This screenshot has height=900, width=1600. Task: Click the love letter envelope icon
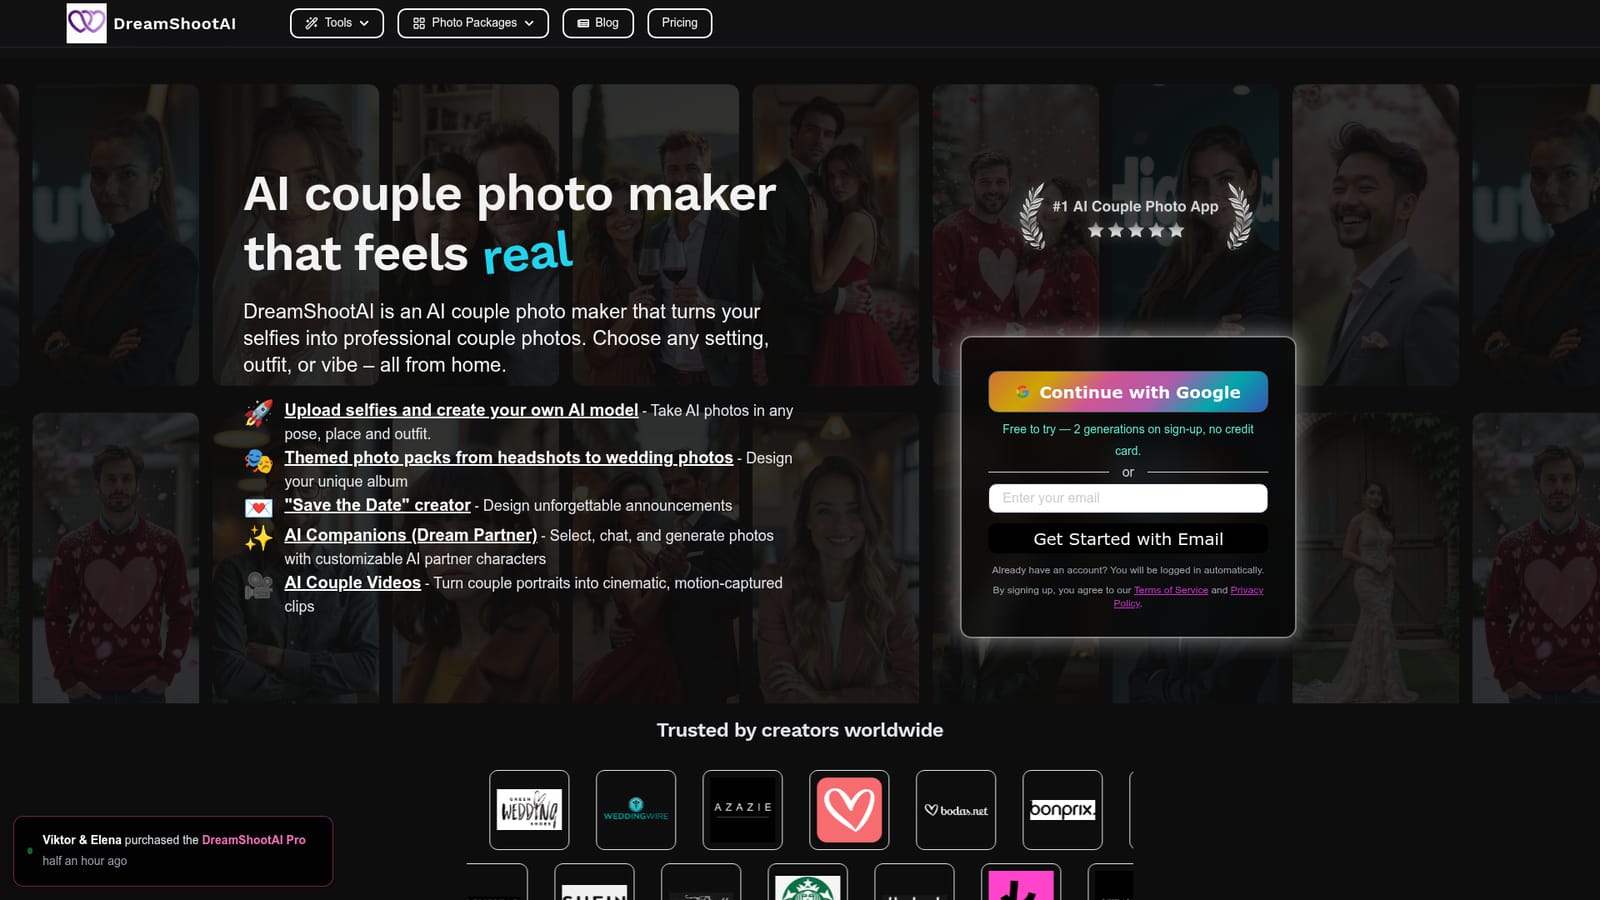tap(258, 508)
